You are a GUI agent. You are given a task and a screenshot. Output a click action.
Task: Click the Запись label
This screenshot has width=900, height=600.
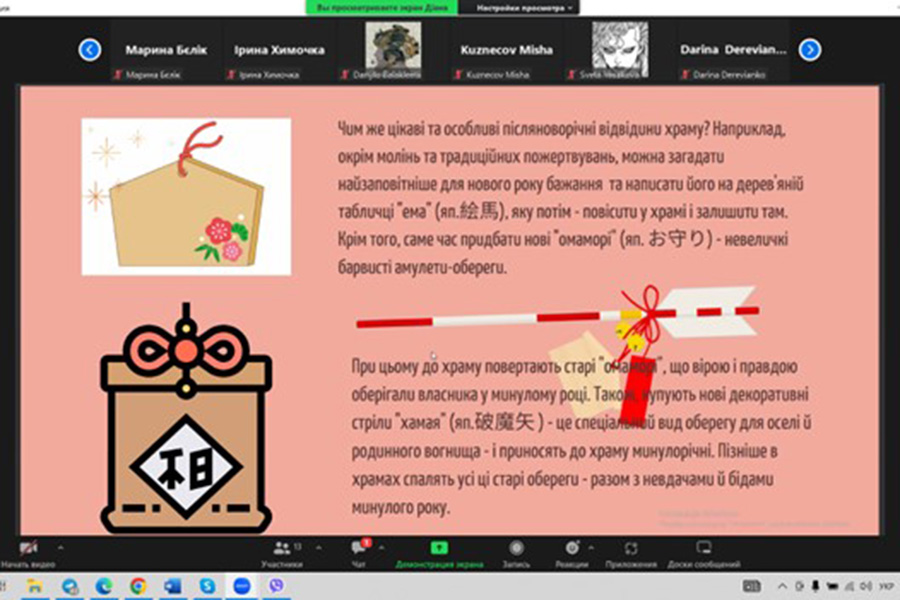coord(516,564)
